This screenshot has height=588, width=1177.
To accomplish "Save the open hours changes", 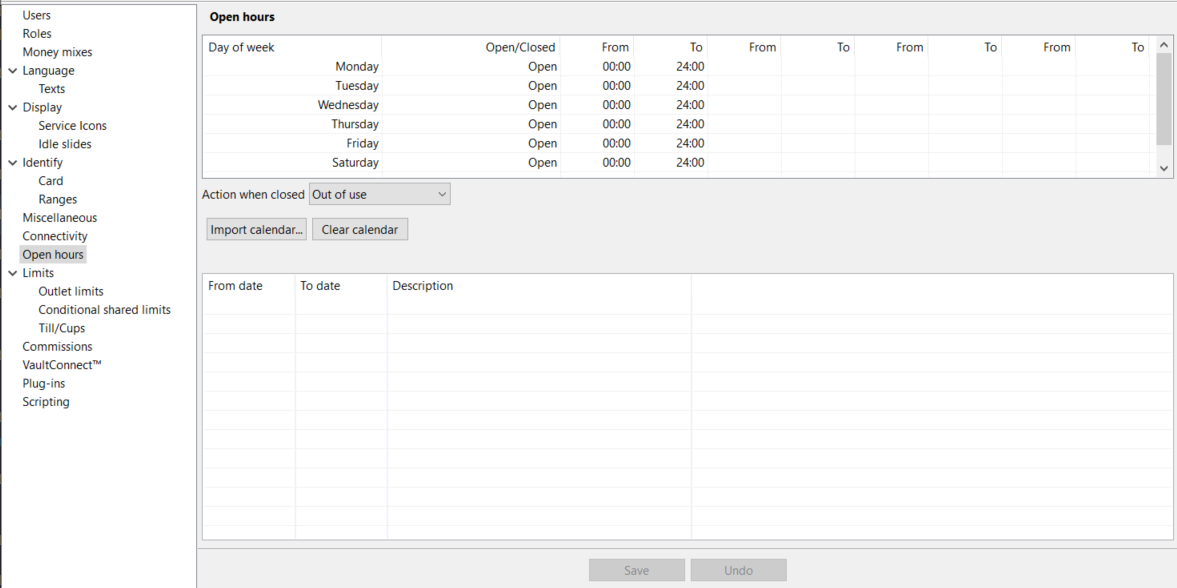I will tap(636, 569).
